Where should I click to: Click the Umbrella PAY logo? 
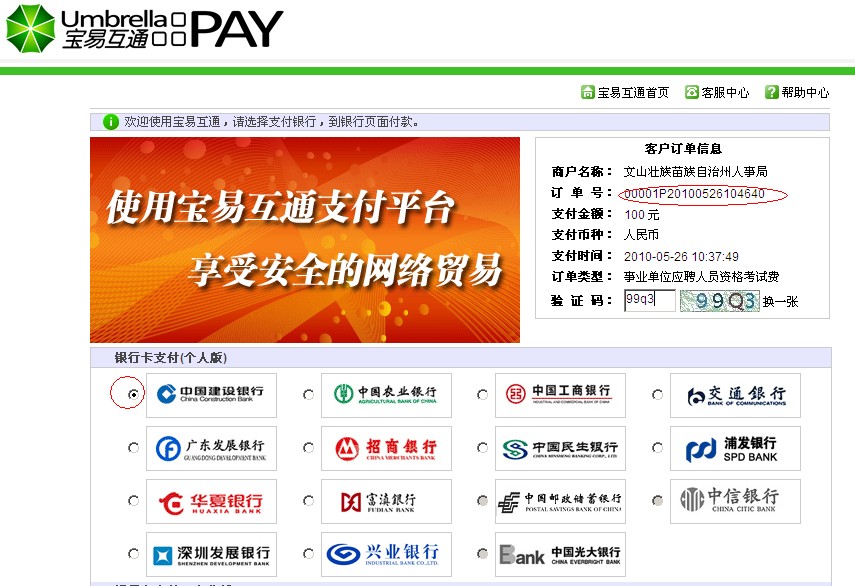tap(145, 28)
